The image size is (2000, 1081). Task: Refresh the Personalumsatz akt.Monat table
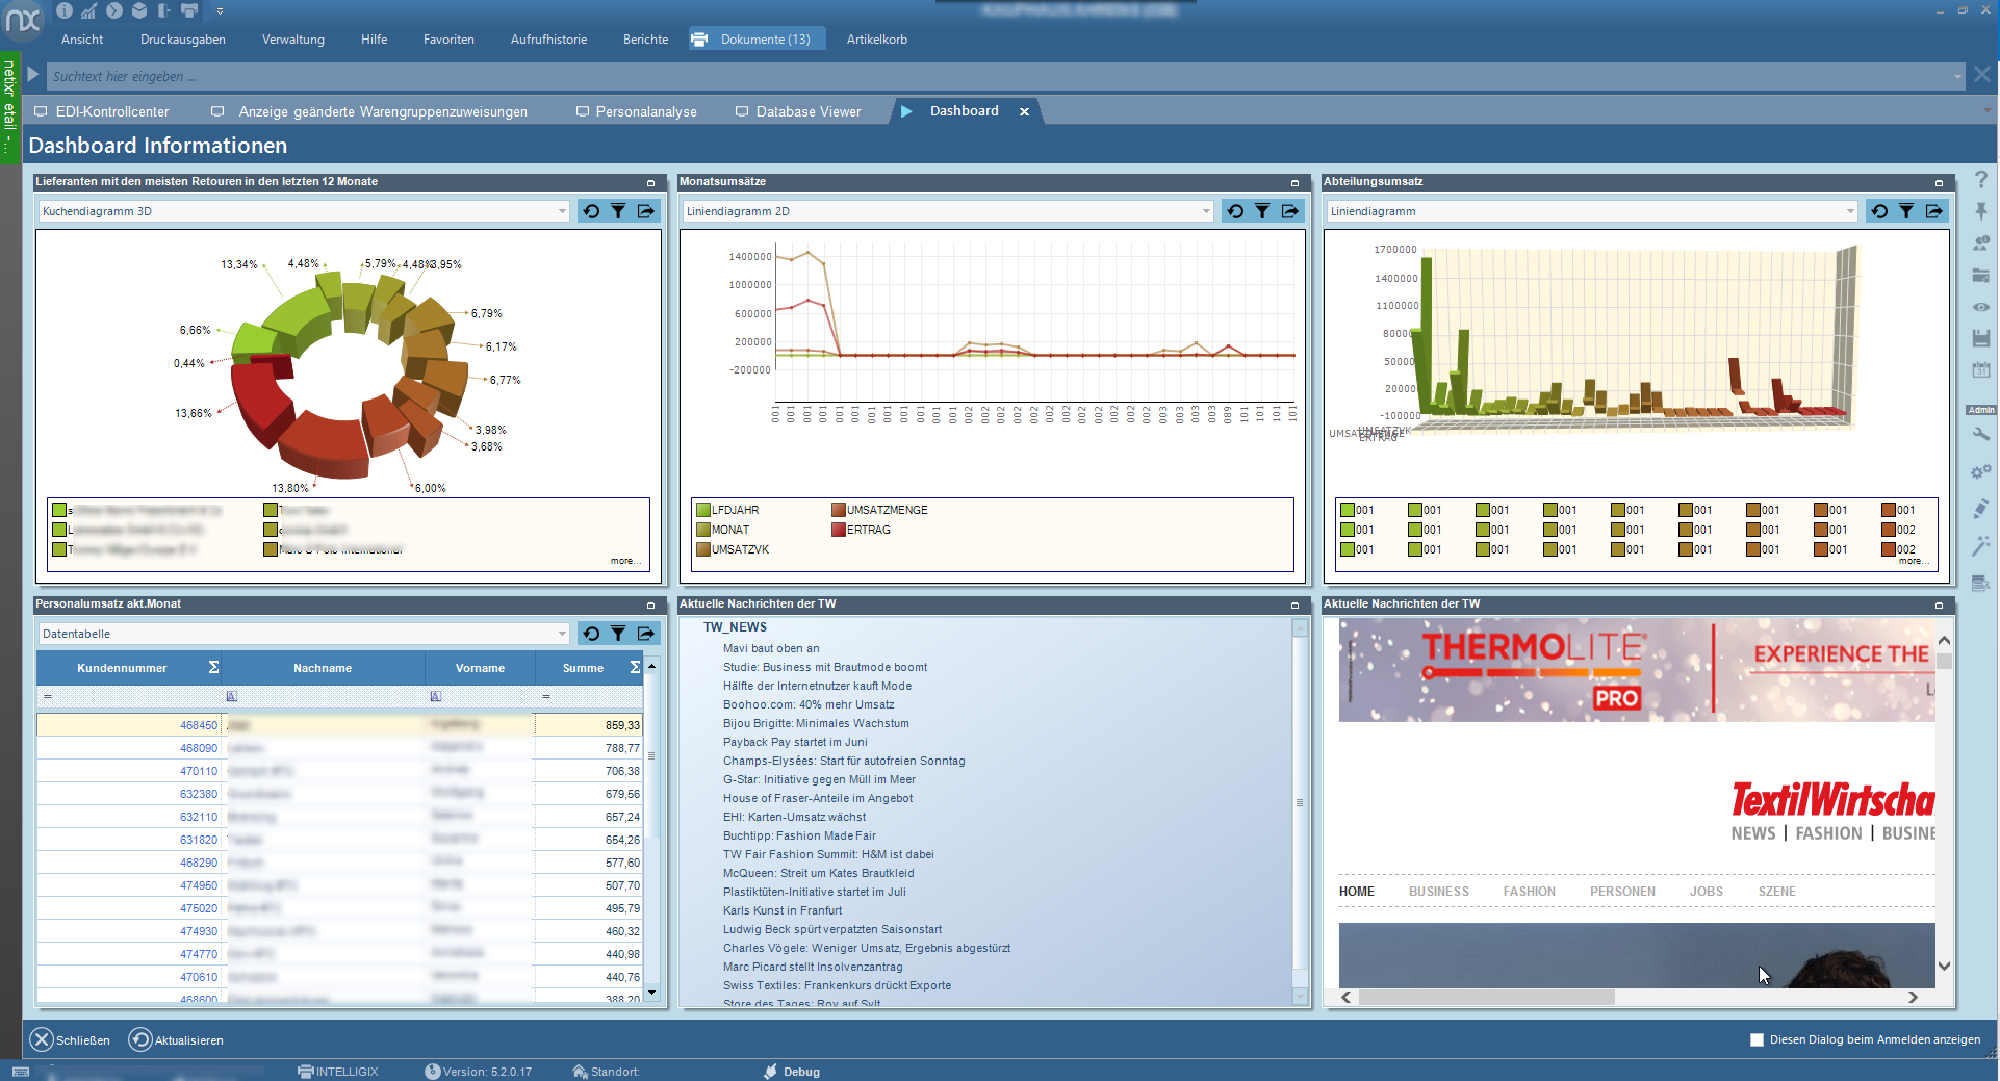(592, 633)
